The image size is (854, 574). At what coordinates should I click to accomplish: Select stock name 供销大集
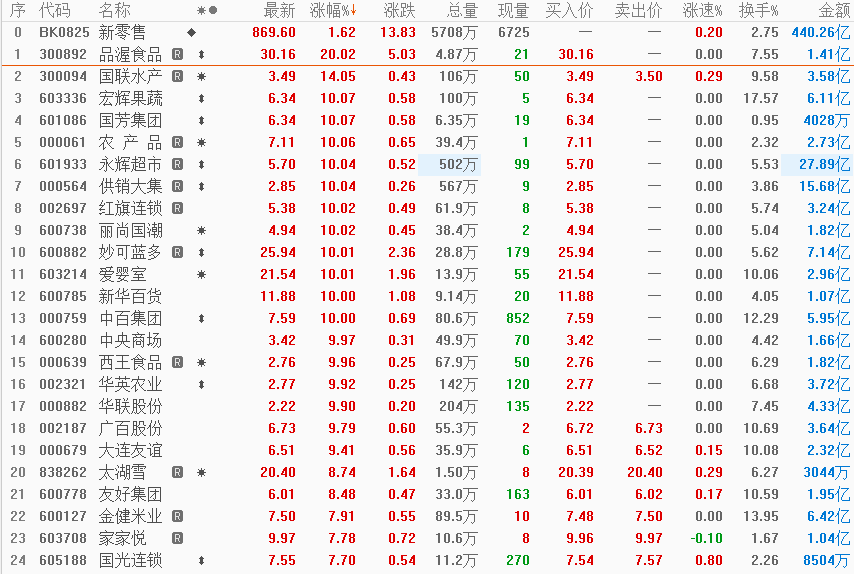click(x=130, y=186)
